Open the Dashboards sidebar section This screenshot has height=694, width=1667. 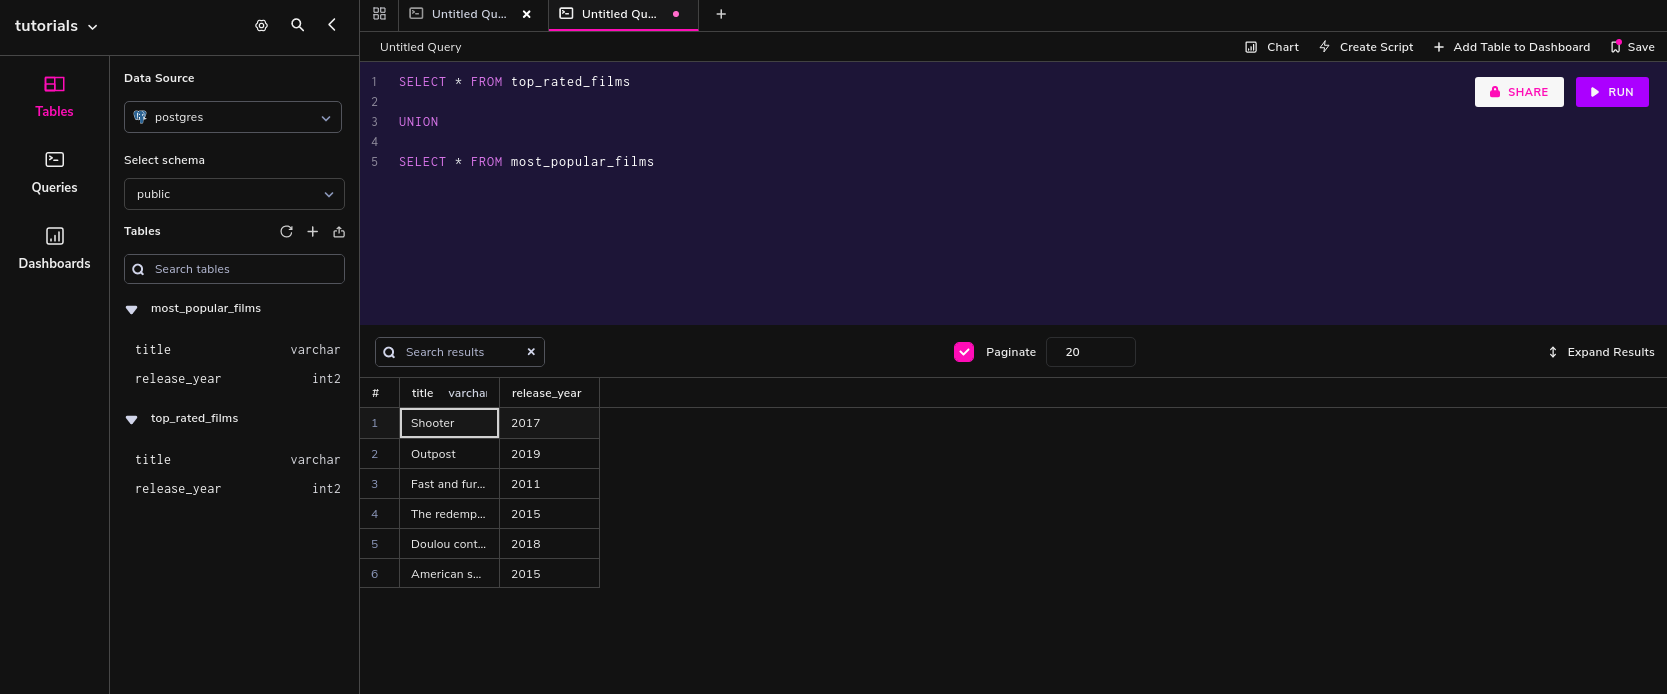point(54,249)
